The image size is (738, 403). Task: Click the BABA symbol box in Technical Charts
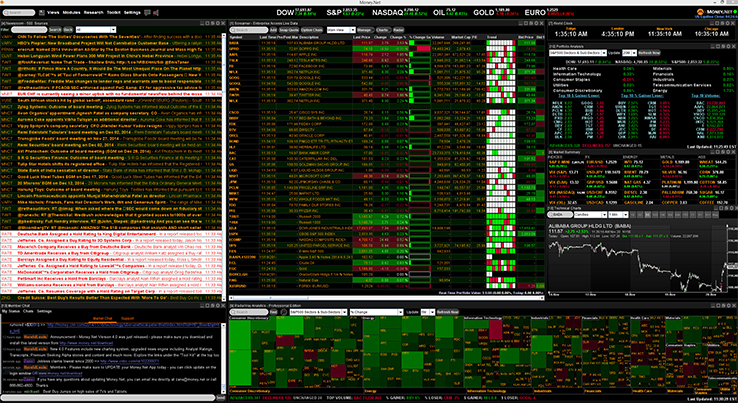tap(560, 215)
